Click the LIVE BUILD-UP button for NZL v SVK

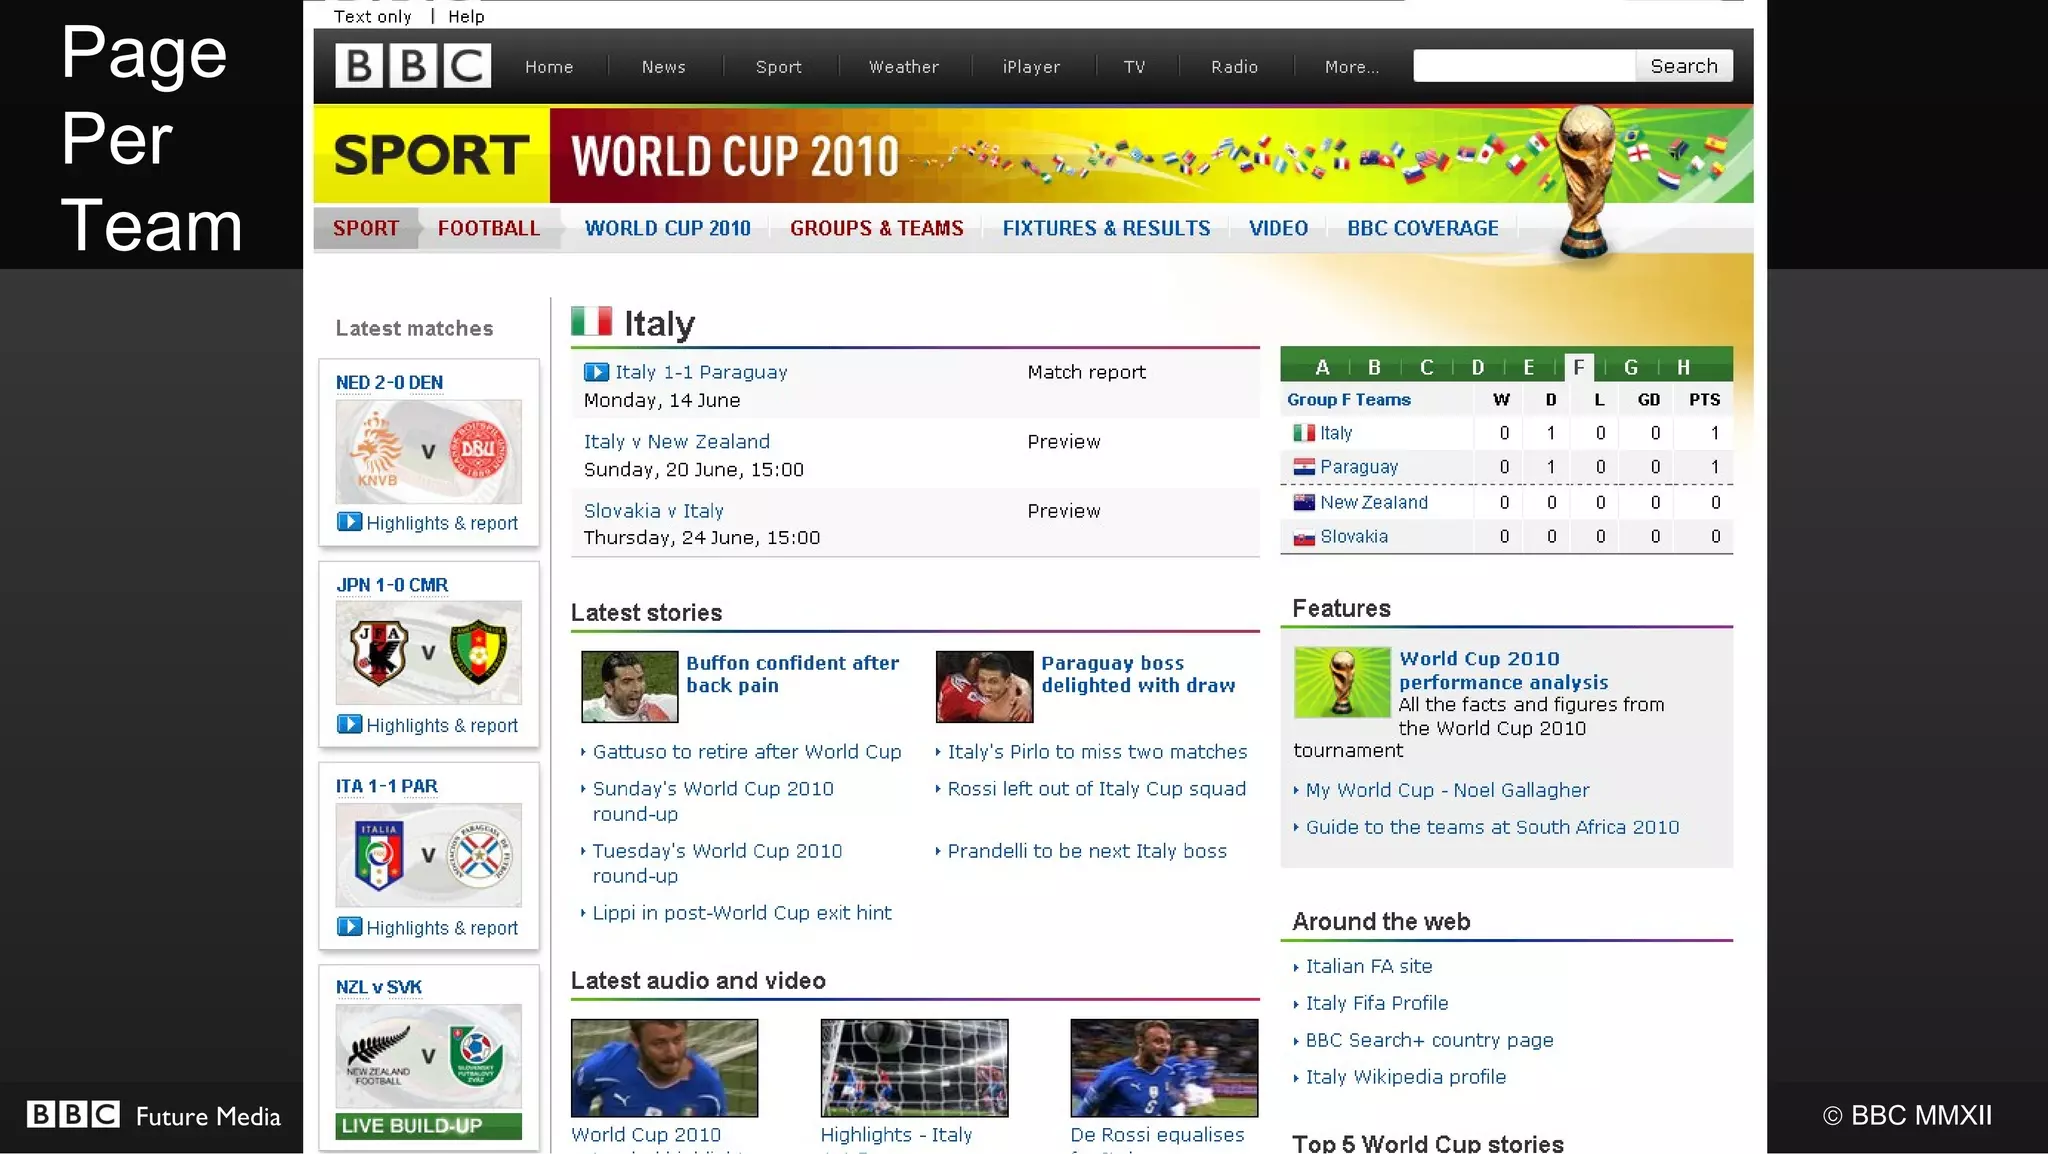coord(429,1125)
